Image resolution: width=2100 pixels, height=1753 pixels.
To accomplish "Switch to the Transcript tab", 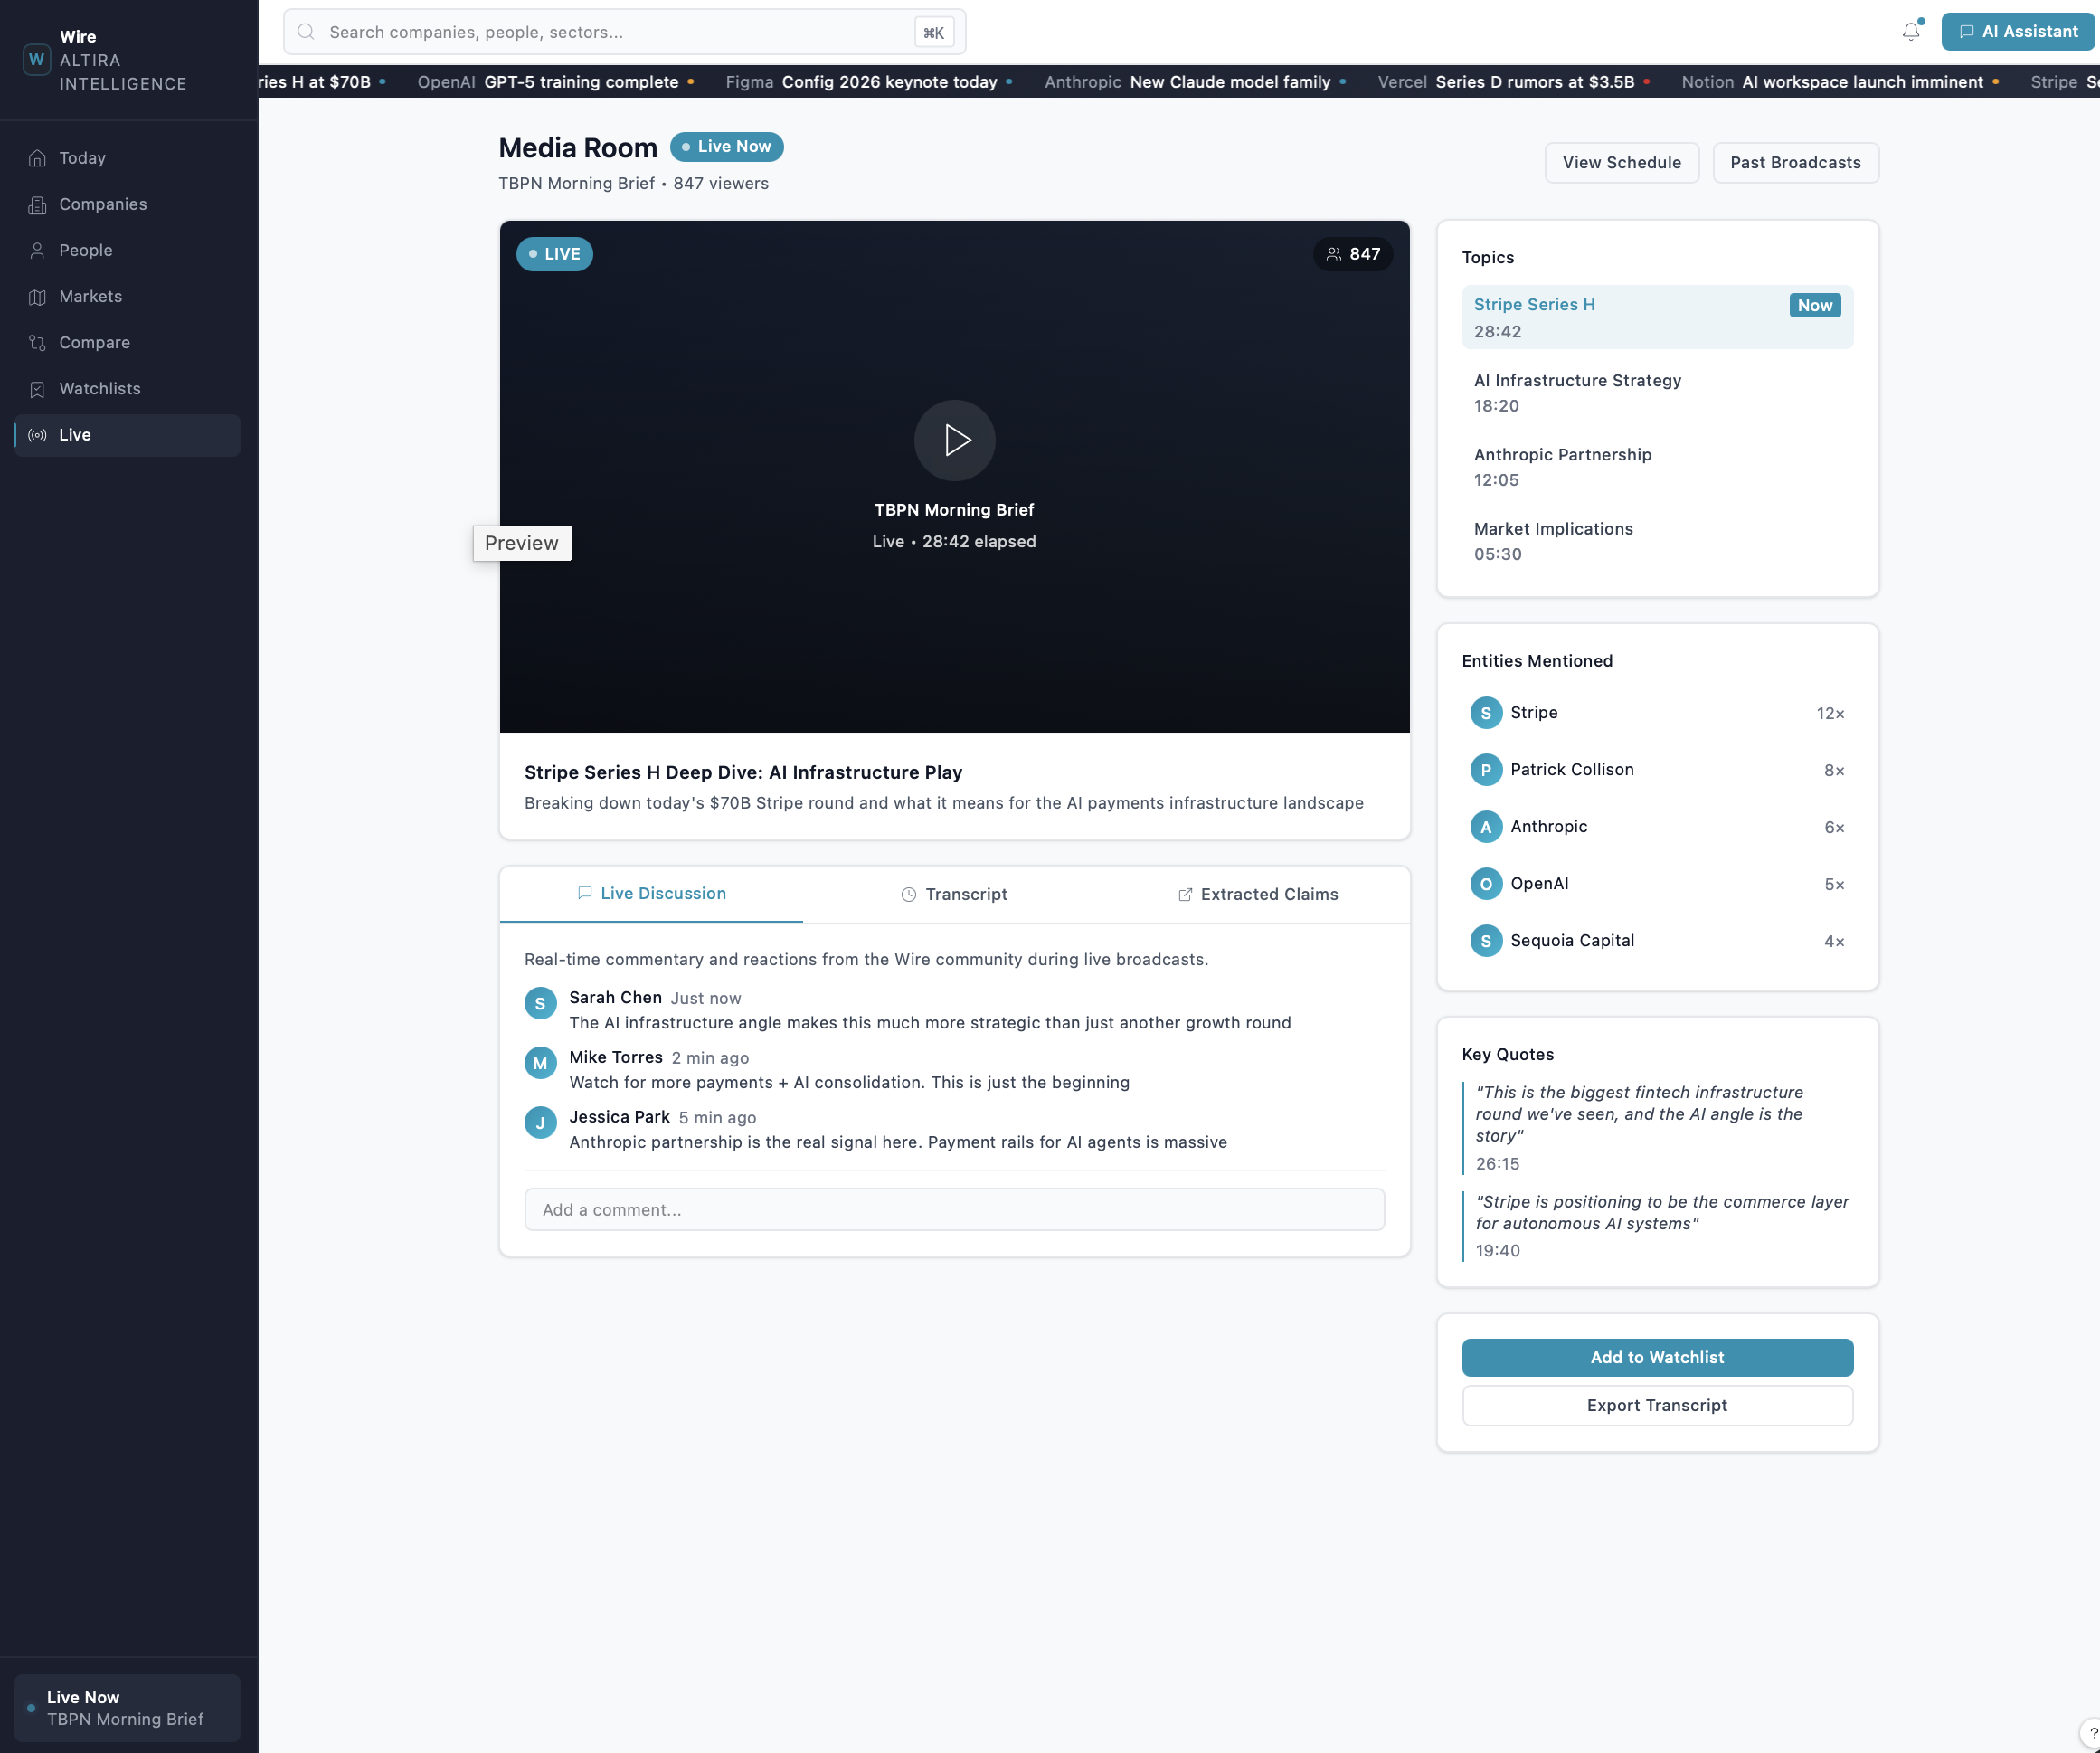I will [x=954, y=894].
